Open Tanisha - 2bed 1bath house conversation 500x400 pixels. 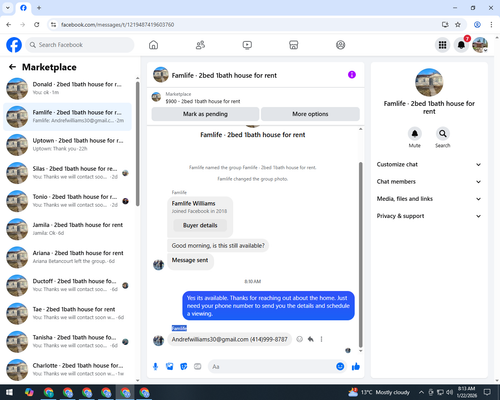68,342
